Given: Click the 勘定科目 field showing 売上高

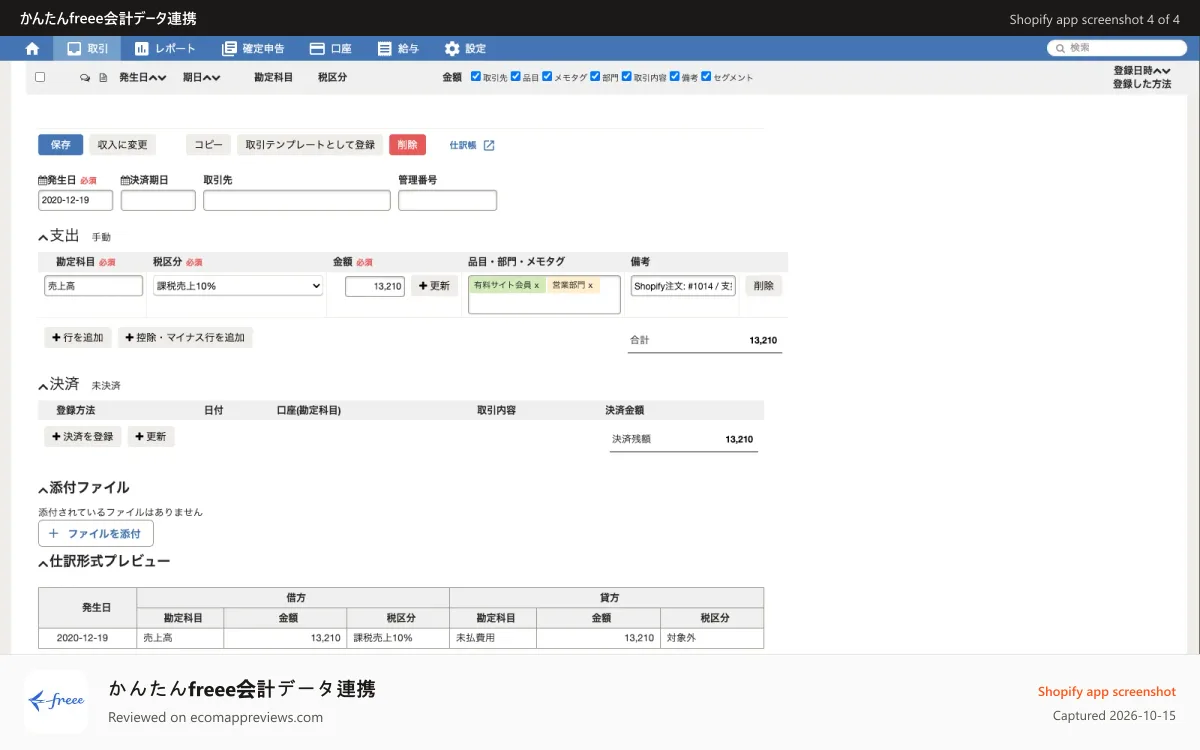Looking at the screenshot, I should click(94, 286).
